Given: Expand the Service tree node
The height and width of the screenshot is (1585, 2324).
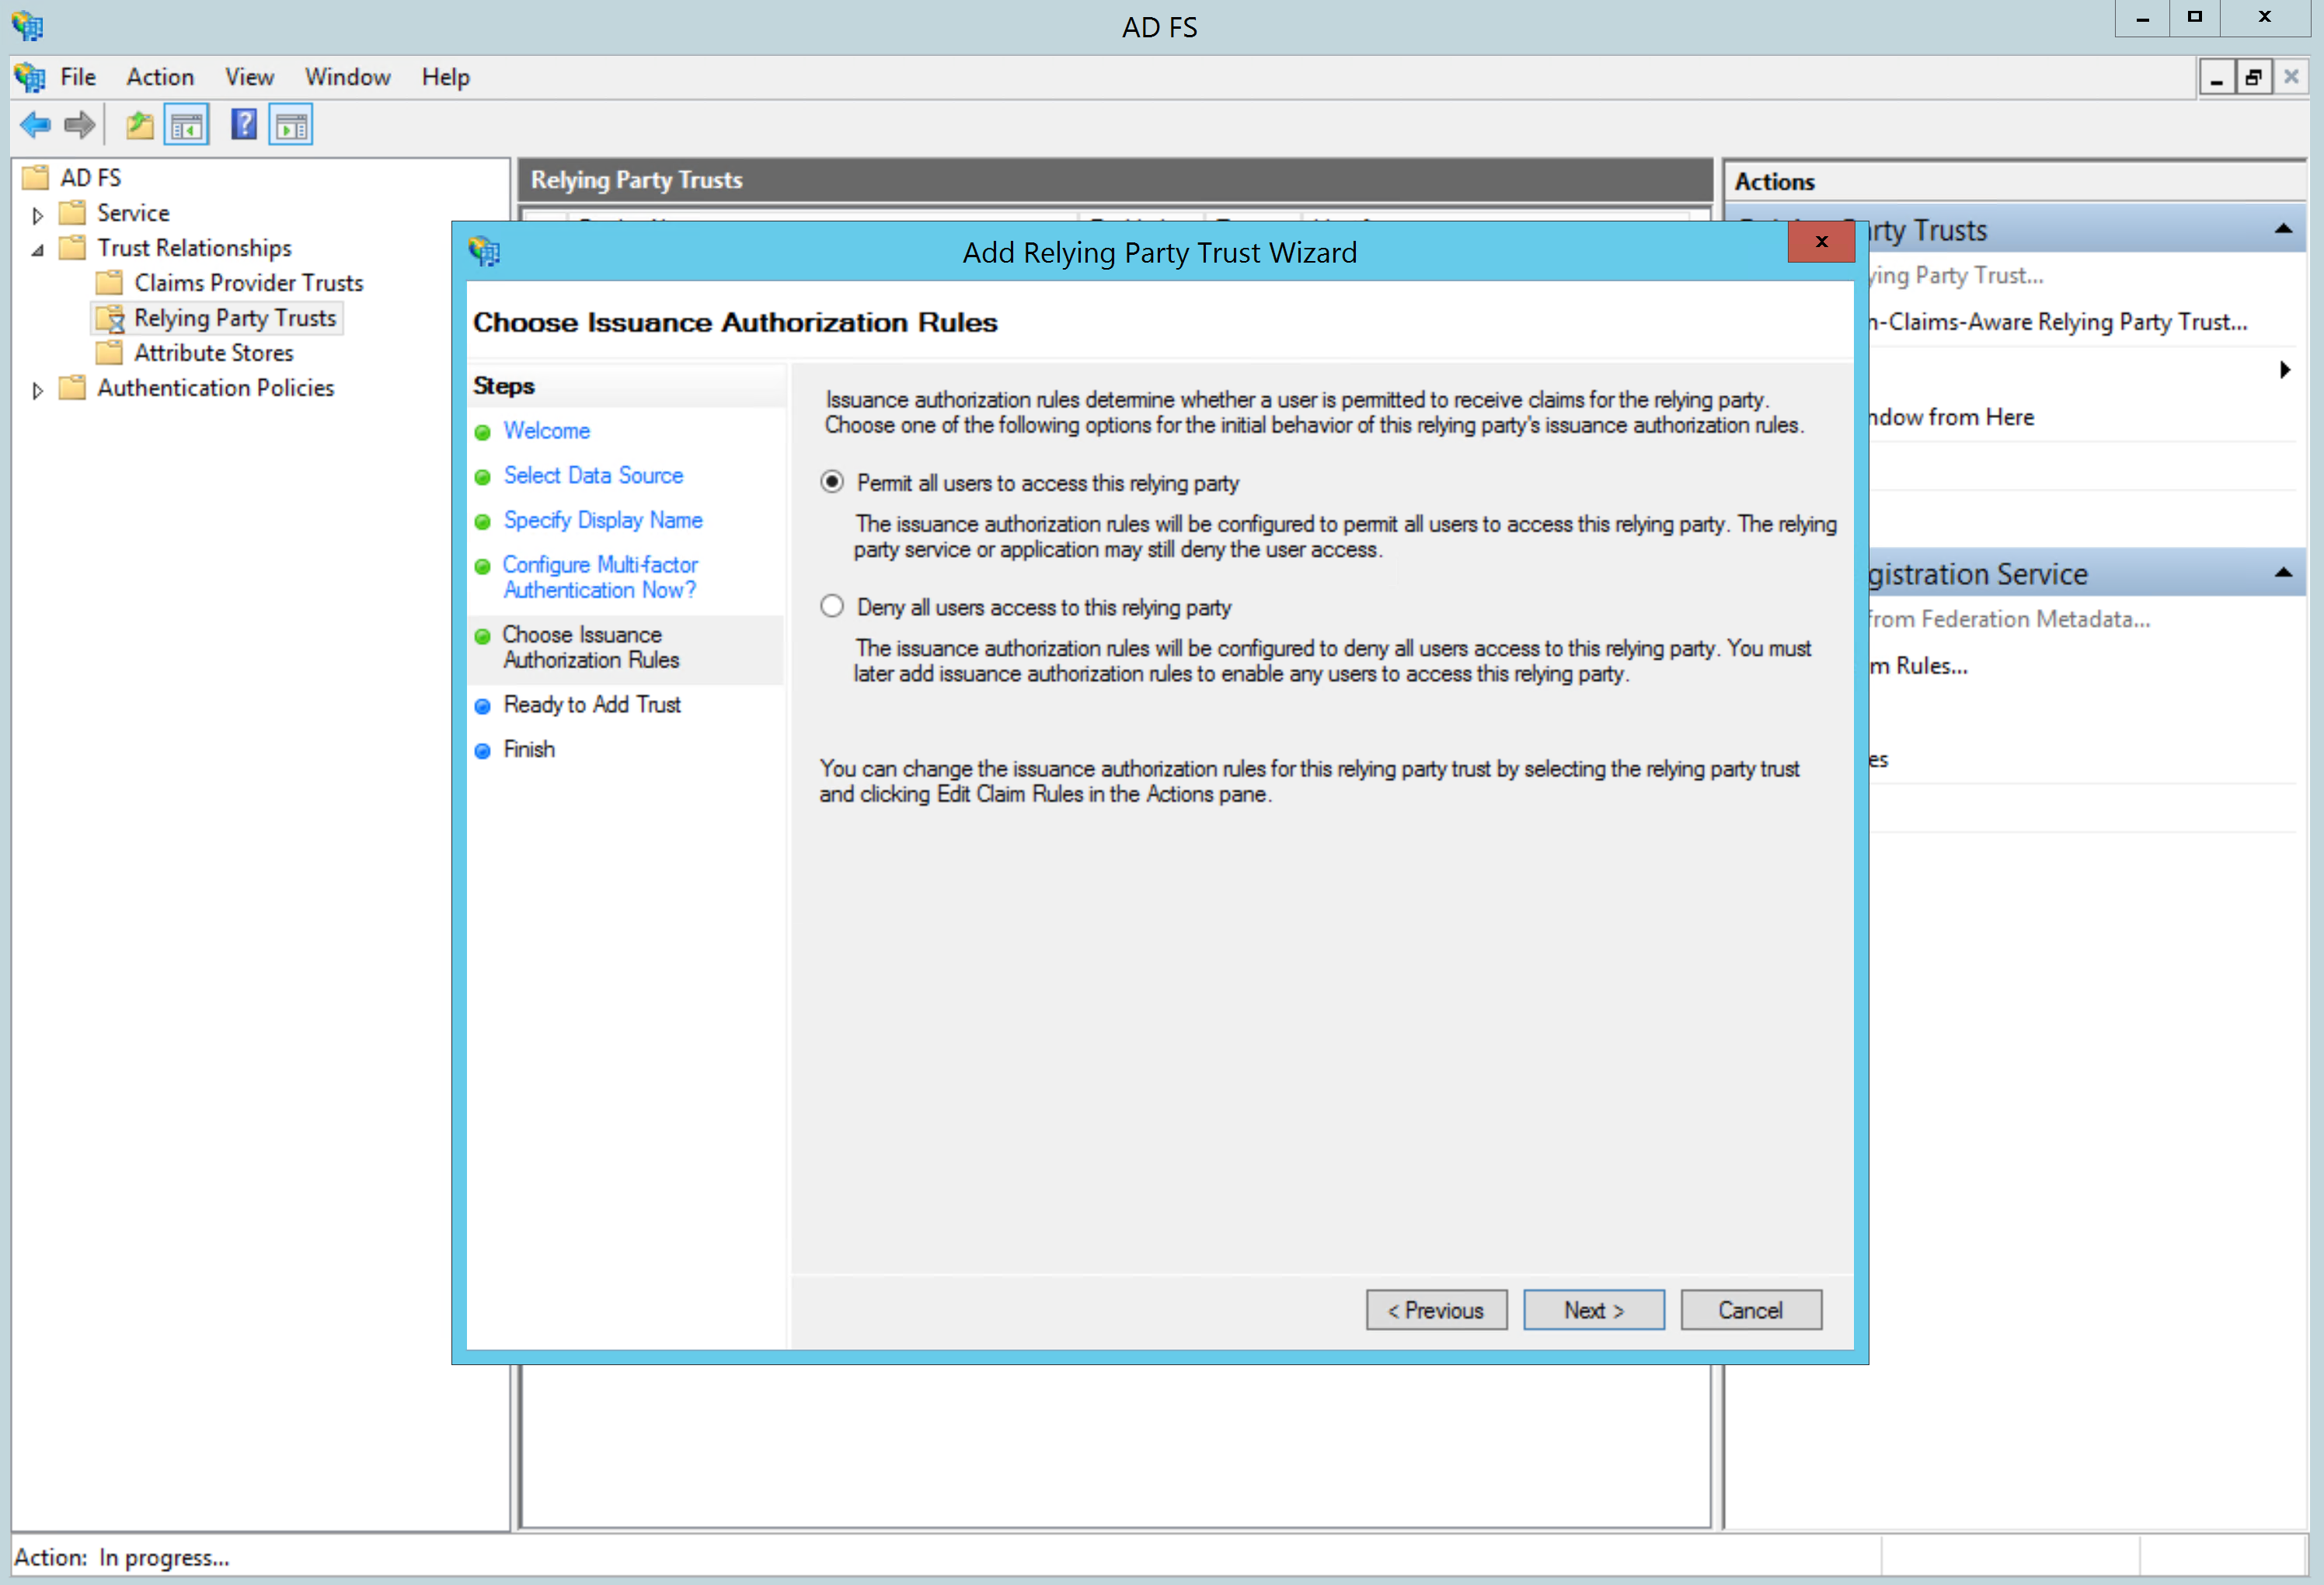Looking at the screenshot, I should point(38,215).
